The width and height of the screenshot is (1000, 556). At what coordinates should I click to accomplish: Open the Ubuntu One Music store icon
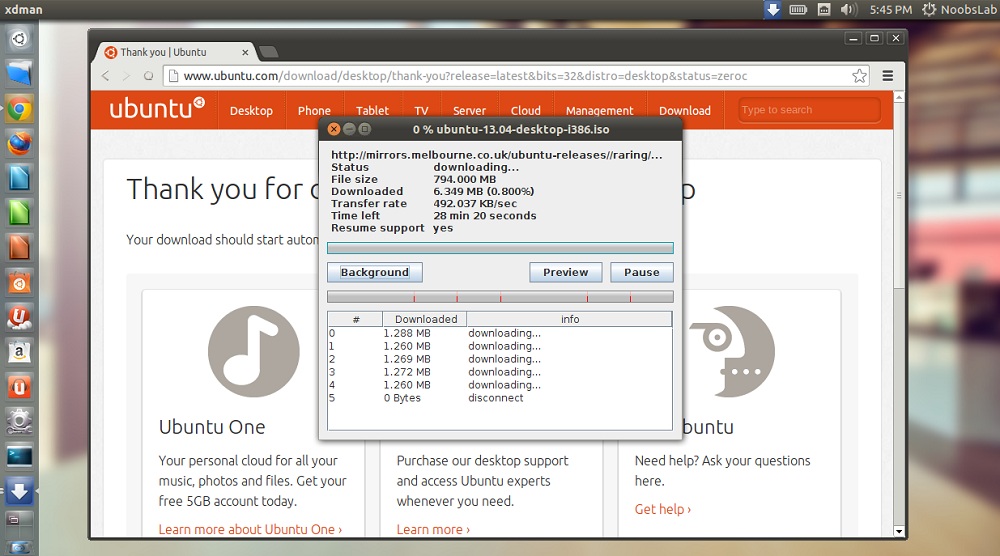click(x=19, y=386)
